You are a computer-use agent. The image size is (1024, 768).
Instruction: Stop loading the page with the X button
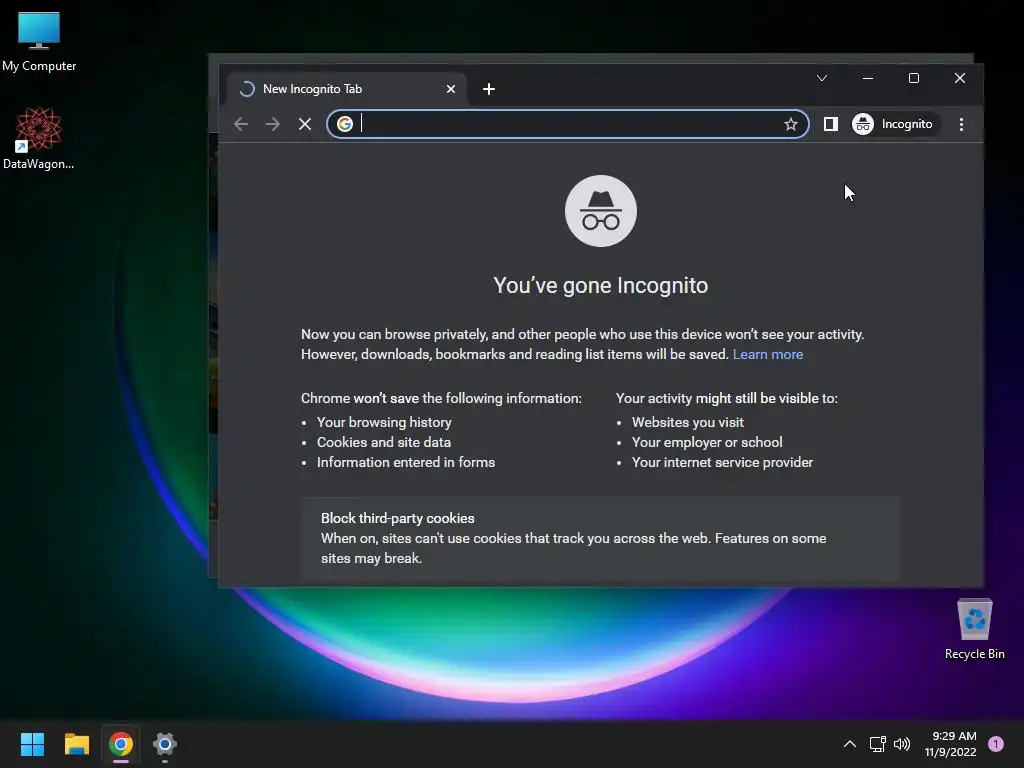coord(304,124)
